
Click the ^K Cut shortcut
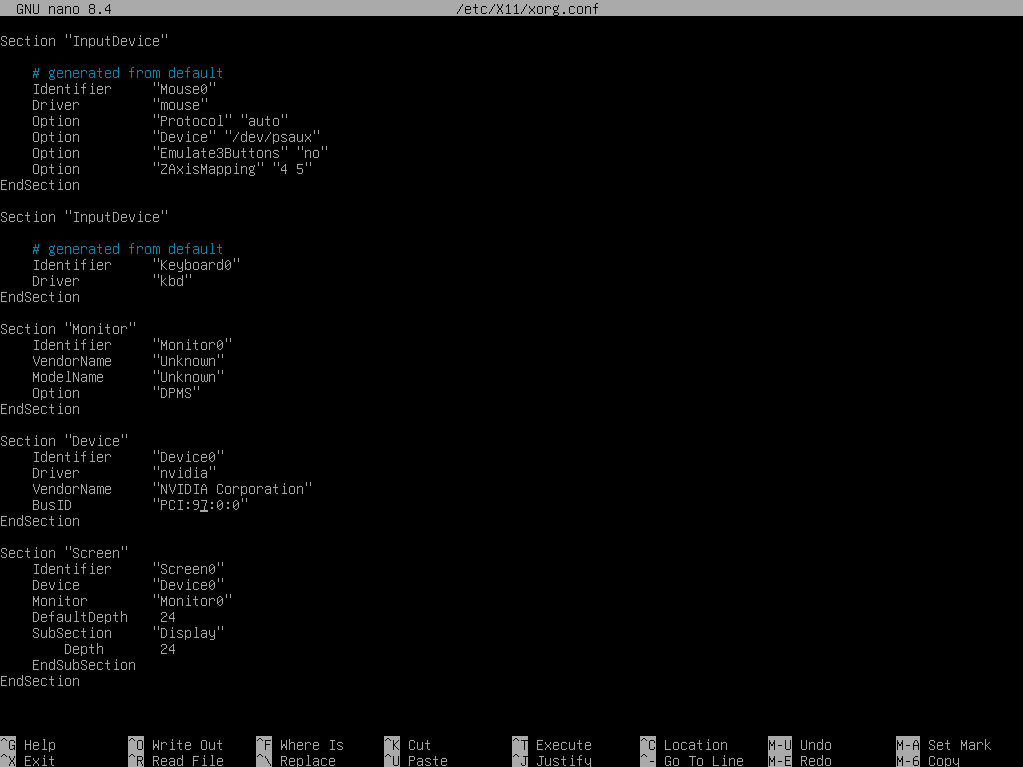click(407, 745)
